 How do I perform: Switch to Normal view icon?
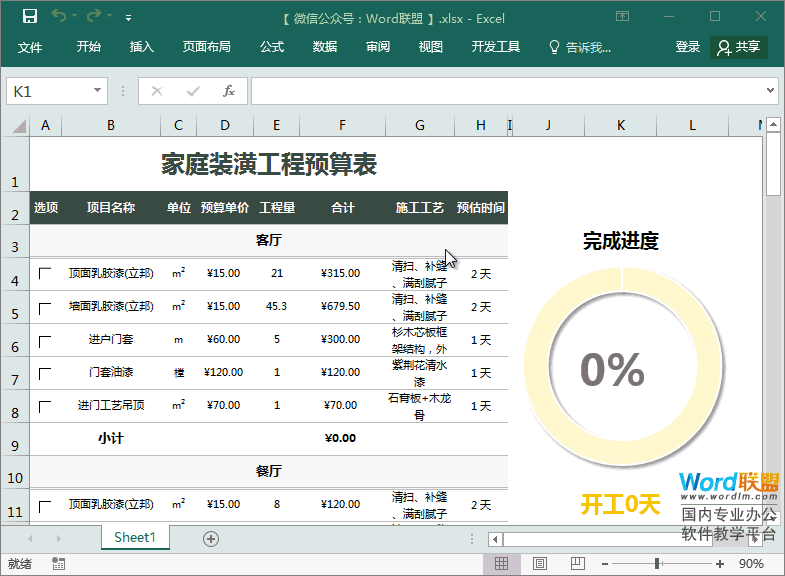click(501, 564)
